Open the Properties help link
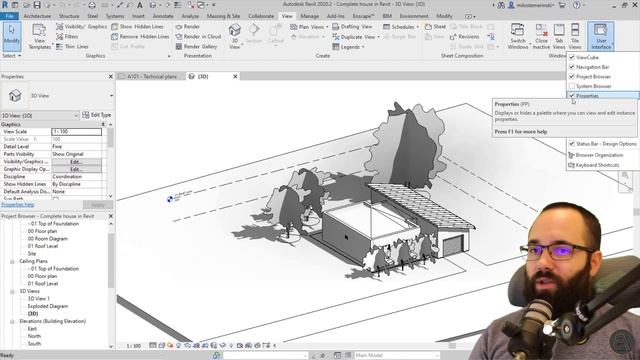 click(18, 205)
